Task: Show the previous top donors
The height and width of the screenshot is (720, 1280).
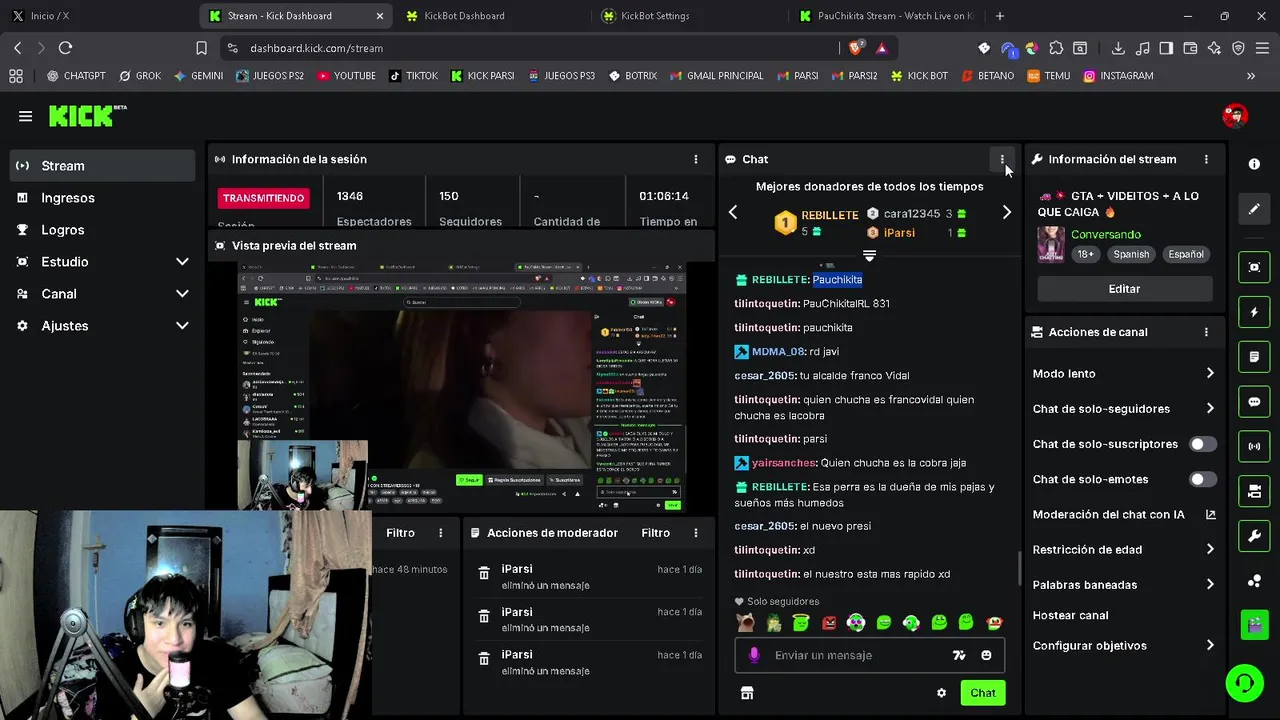Action: tap(733, 213)
